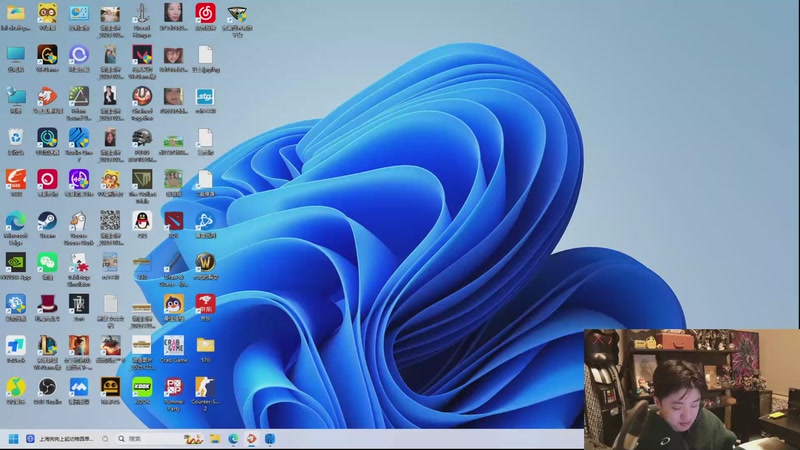Open the Goose Goose Duck shortcut
Viewport: 800px width, 450px height.
click(x=79, y=221)
